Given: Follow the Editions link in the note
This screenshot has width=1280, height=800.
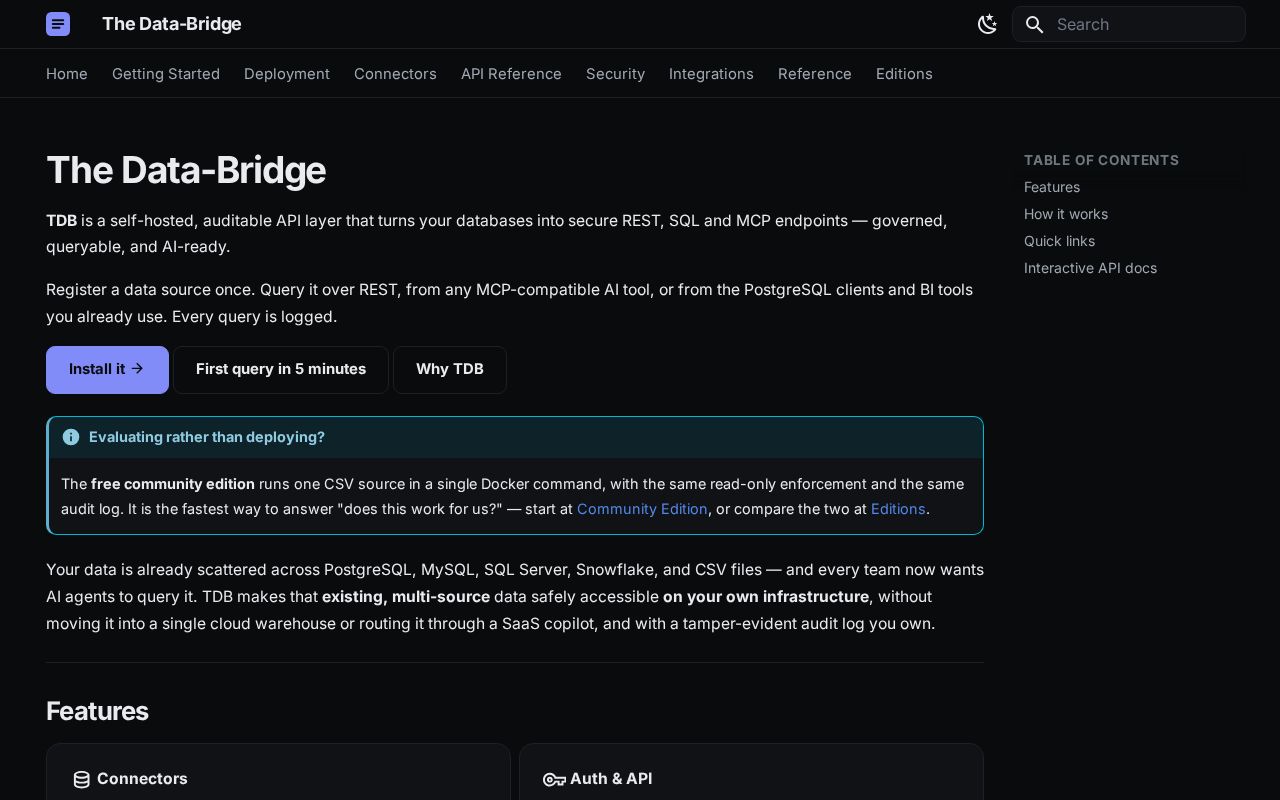Looking at the screenshot, I should pos(898,509).
